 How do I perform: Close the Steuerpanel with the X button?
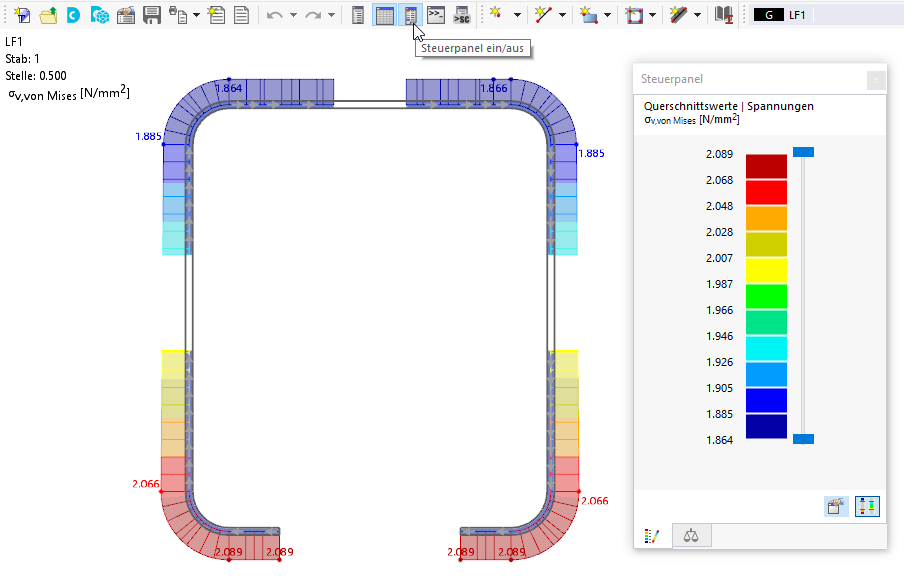pyautogui.click(x=876, y=80)
